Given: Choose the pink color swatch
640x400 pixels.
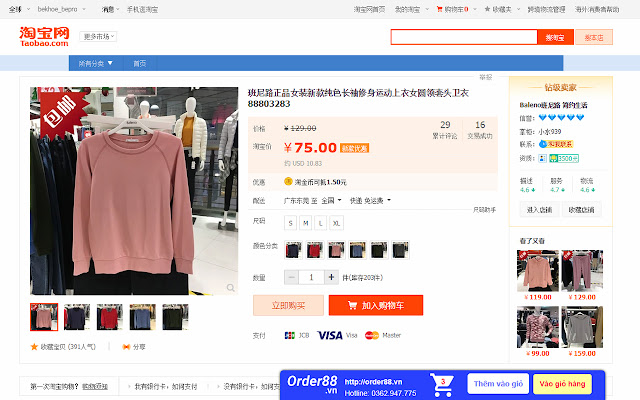Looking at the screenshot, I should point(336,250).
